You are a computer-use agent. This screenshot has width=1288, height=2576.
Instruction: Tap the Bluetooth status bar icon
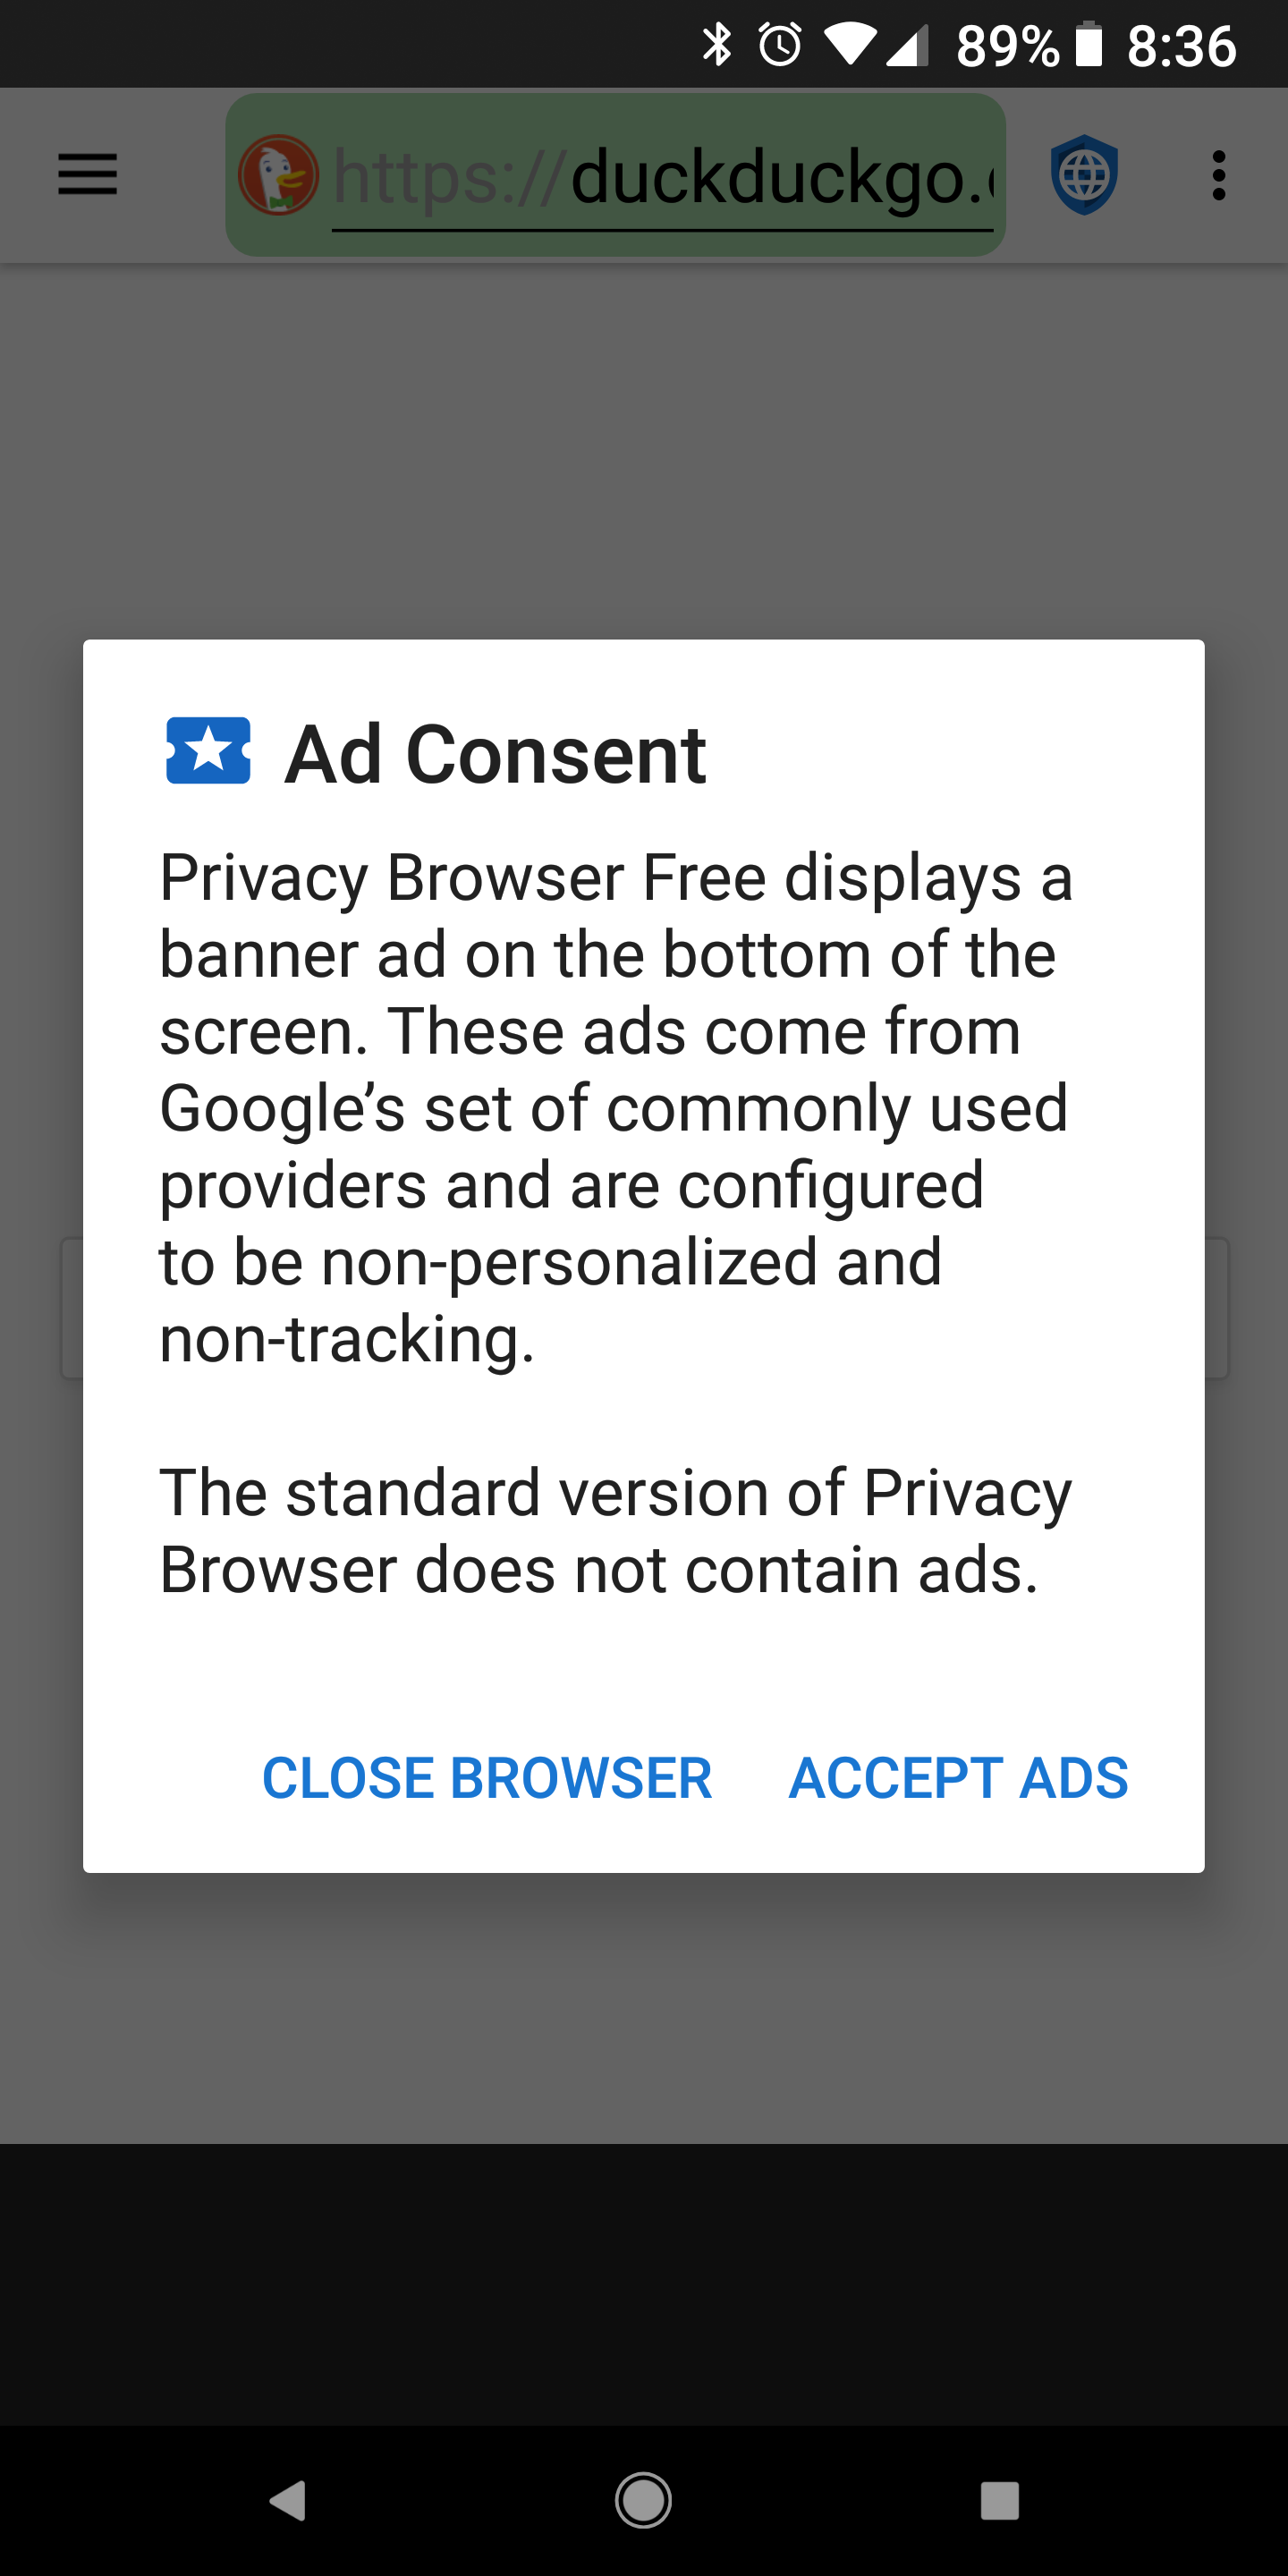point(717,45)
